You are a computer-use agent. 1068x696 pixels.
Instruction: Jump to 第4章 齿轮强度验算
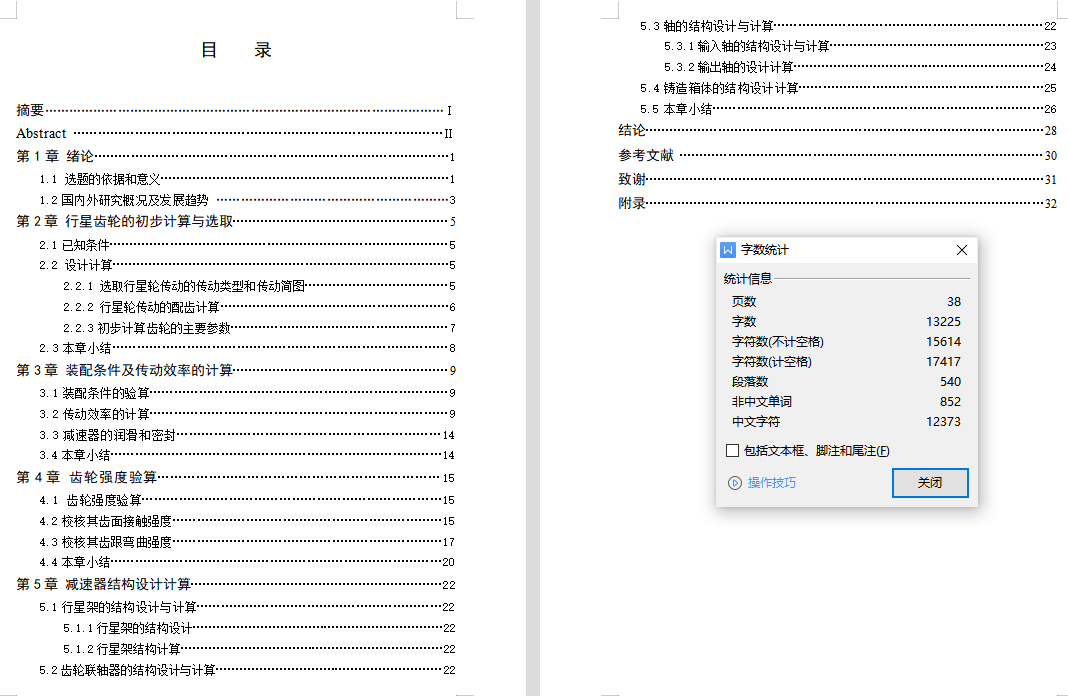[x=87, y=478]
